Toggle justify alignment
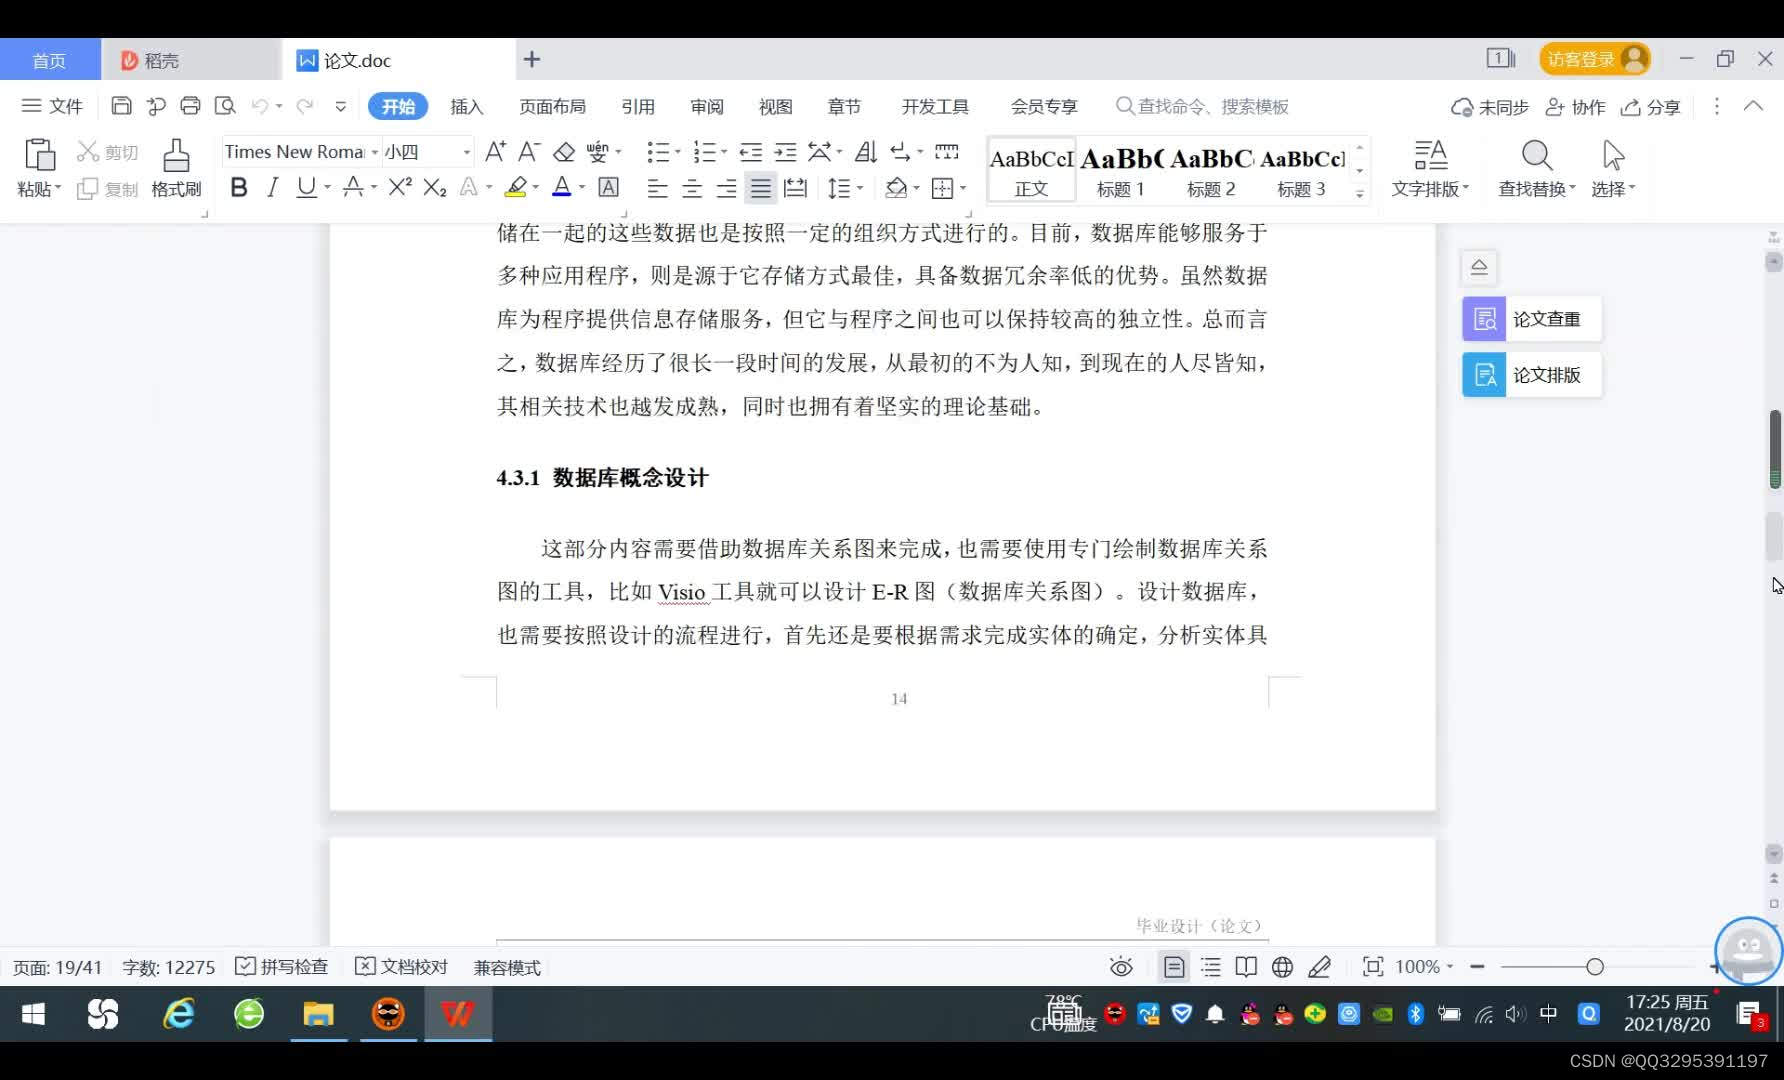The height and width of the screenshot is (1080, 1784). [x=761, y=187]
